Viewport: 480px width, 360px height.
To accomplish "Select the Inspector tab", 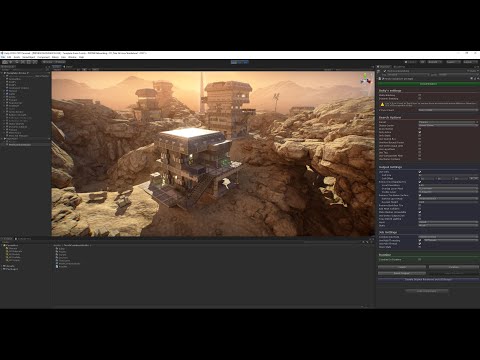I will click(385, 67).
